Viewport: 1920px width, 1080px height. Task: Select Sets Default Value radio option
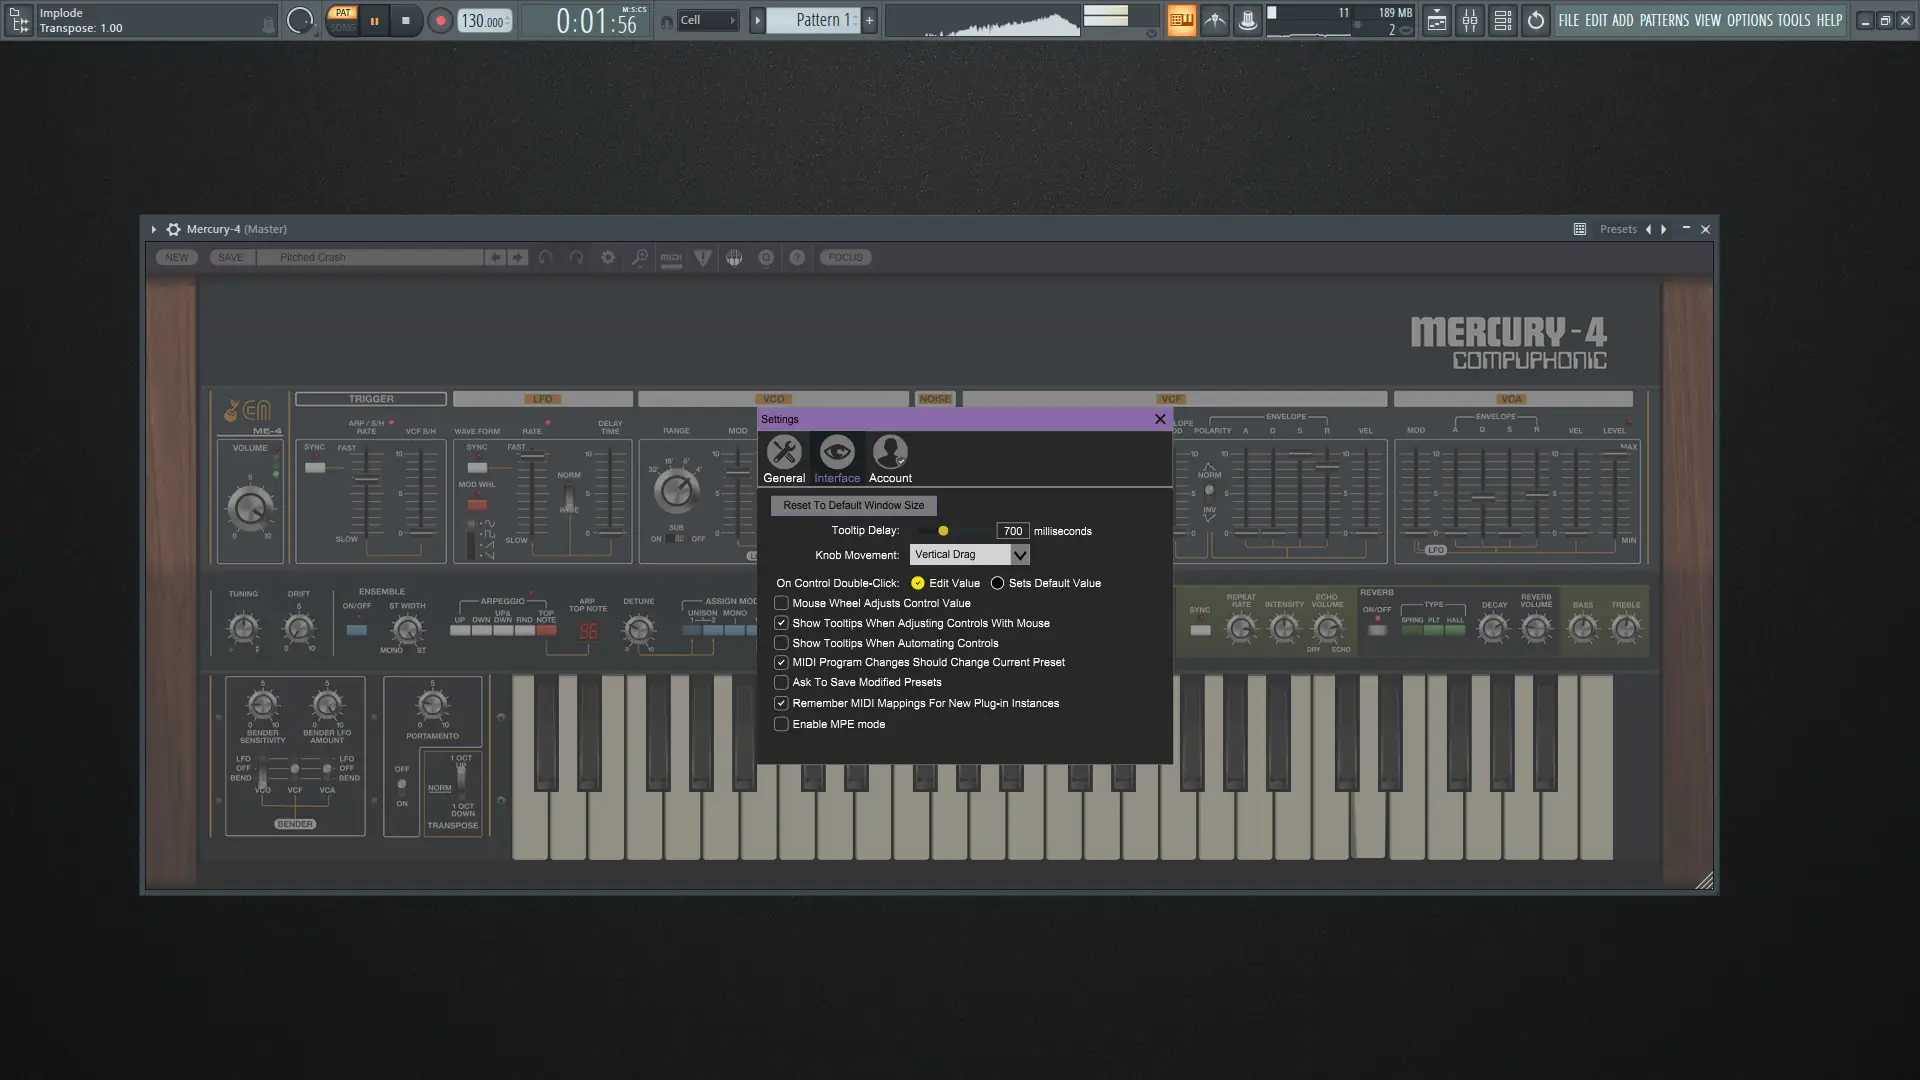[x=997, y=583]
